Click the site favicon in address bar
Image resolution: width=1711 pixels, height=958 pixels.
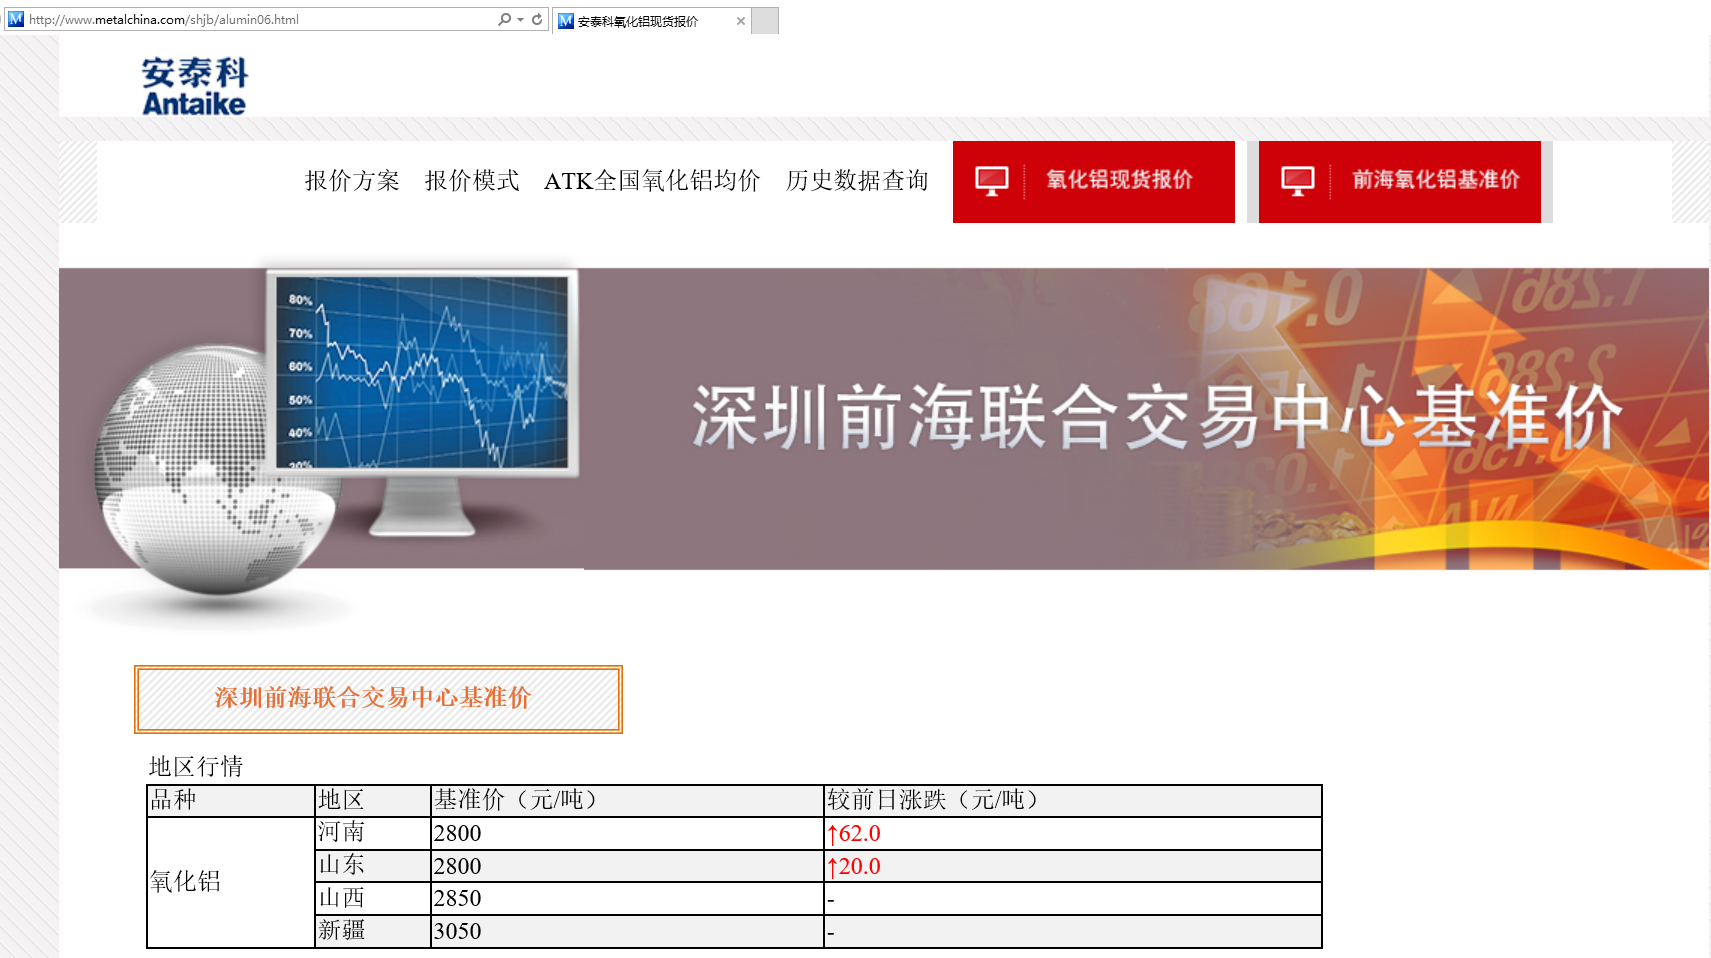tap(16, 19)
